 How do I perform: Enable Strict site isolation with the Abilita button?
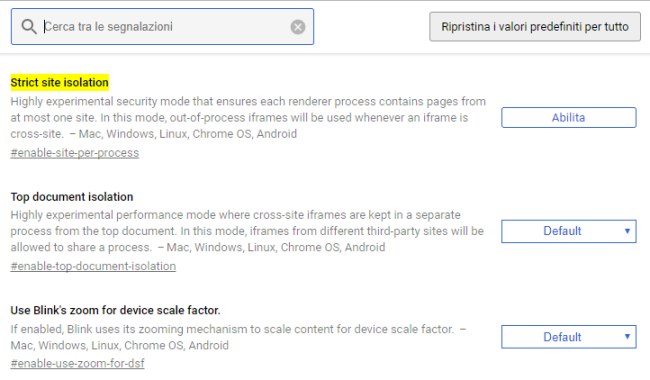[x=568, y=118]
